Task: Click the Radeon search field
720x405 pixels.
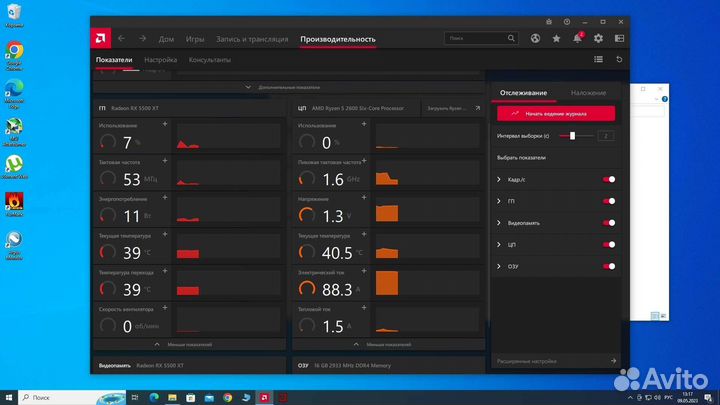Action: [x=481, y=38]
